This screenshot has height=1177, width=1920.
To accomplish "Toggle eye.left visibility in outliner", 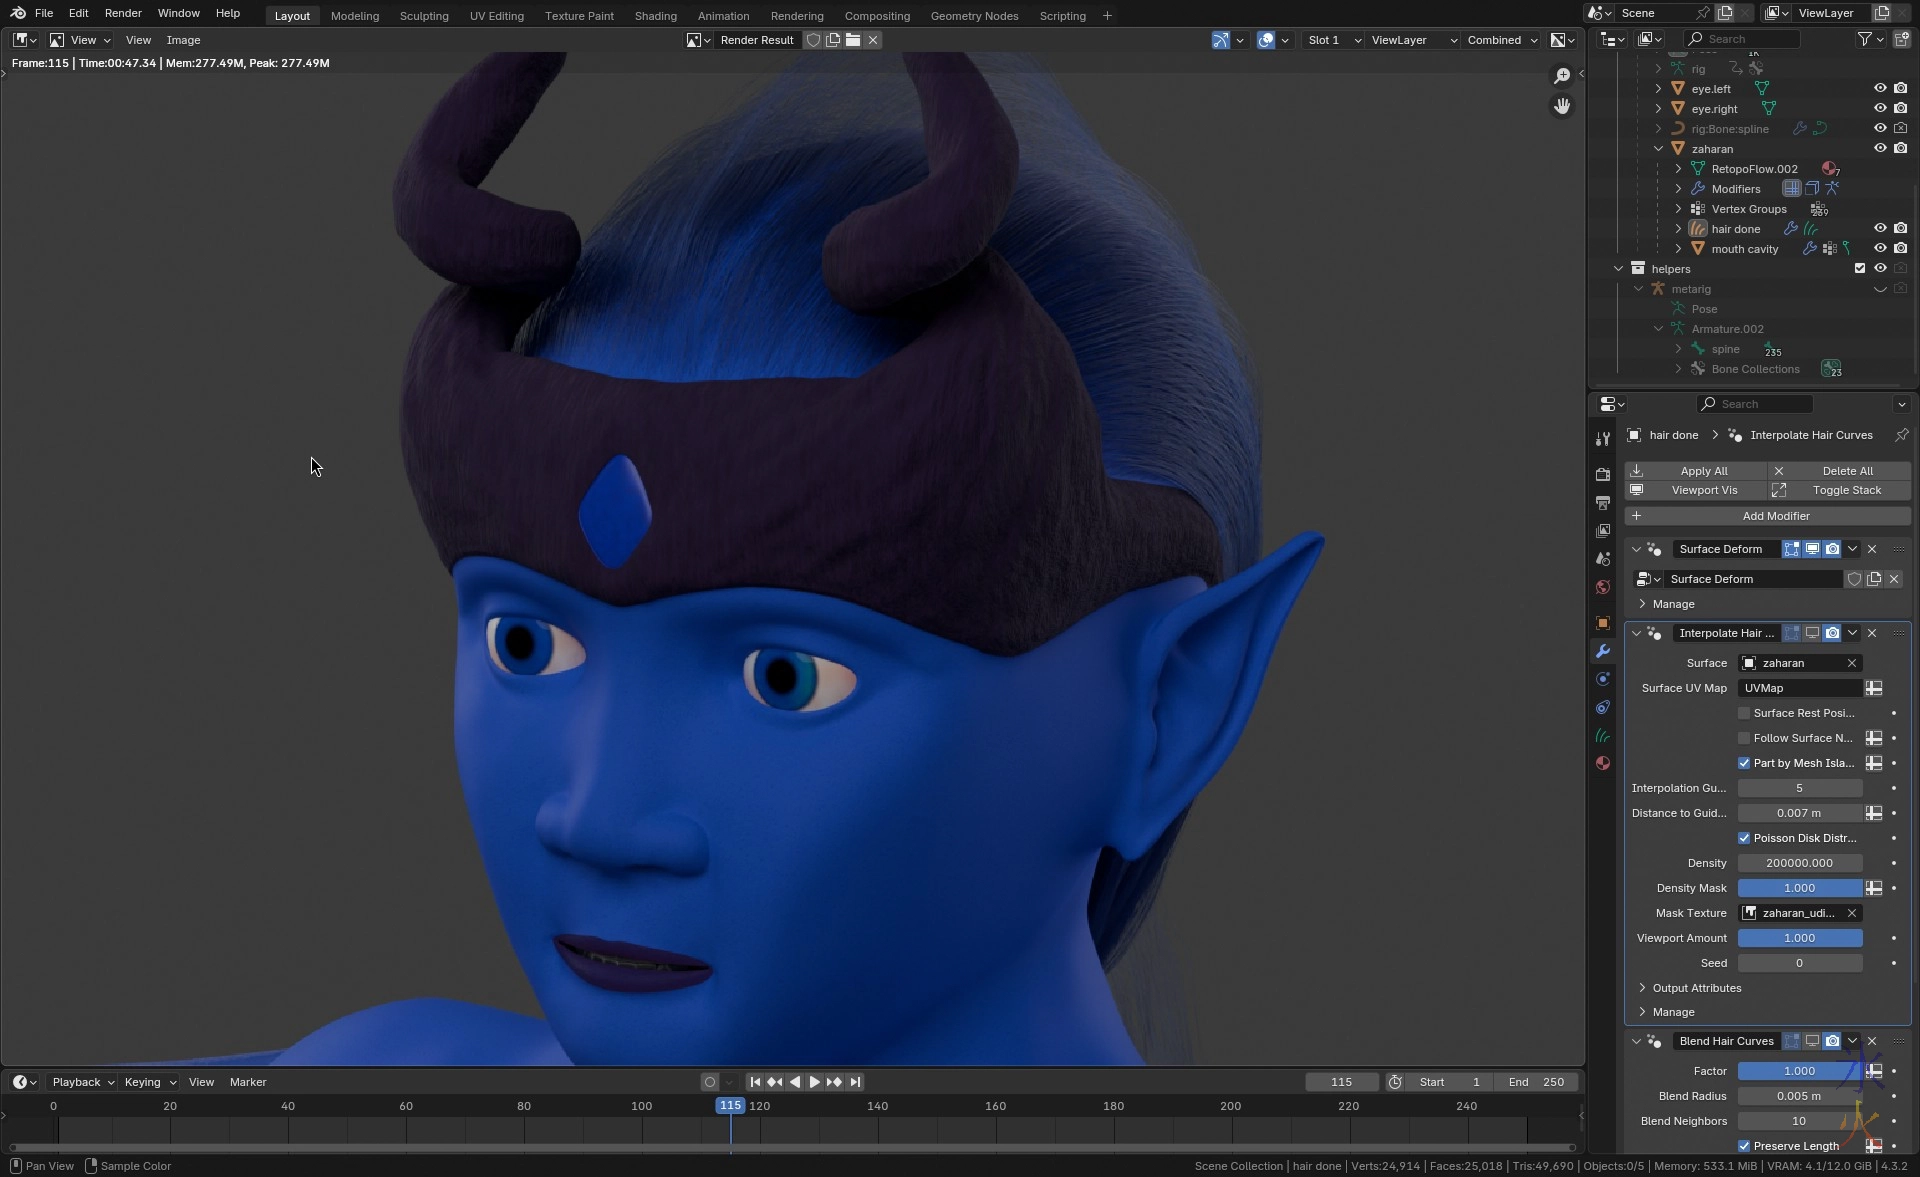I will 1880,89.
